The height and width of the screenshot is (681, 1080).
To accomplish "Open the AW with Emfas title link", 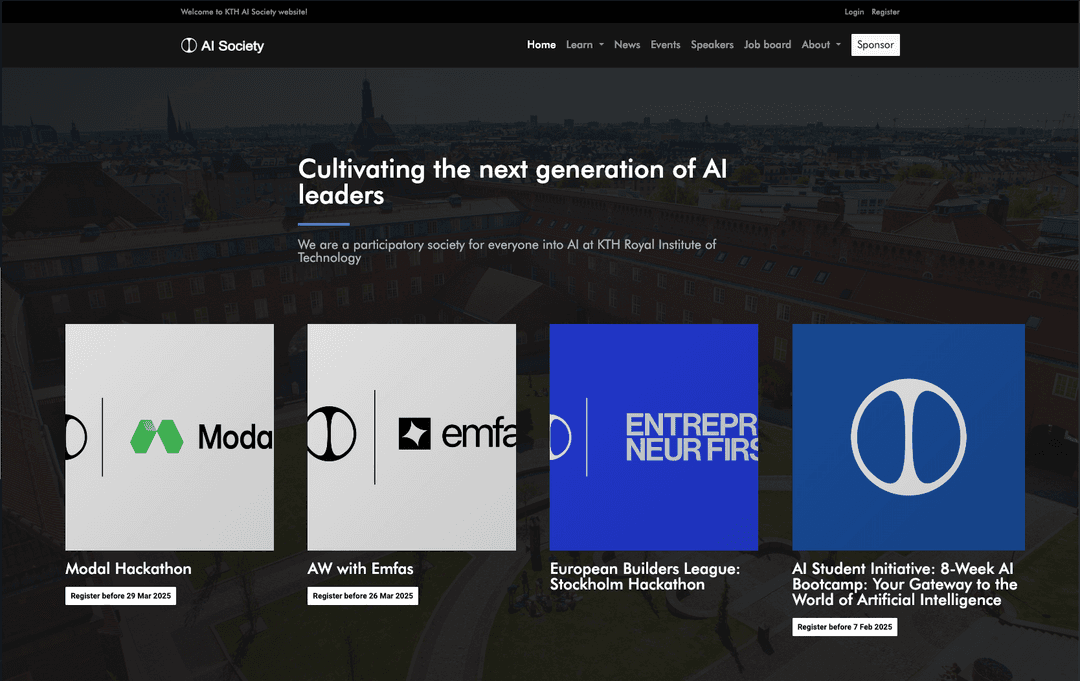I will (x=360, y=569).
